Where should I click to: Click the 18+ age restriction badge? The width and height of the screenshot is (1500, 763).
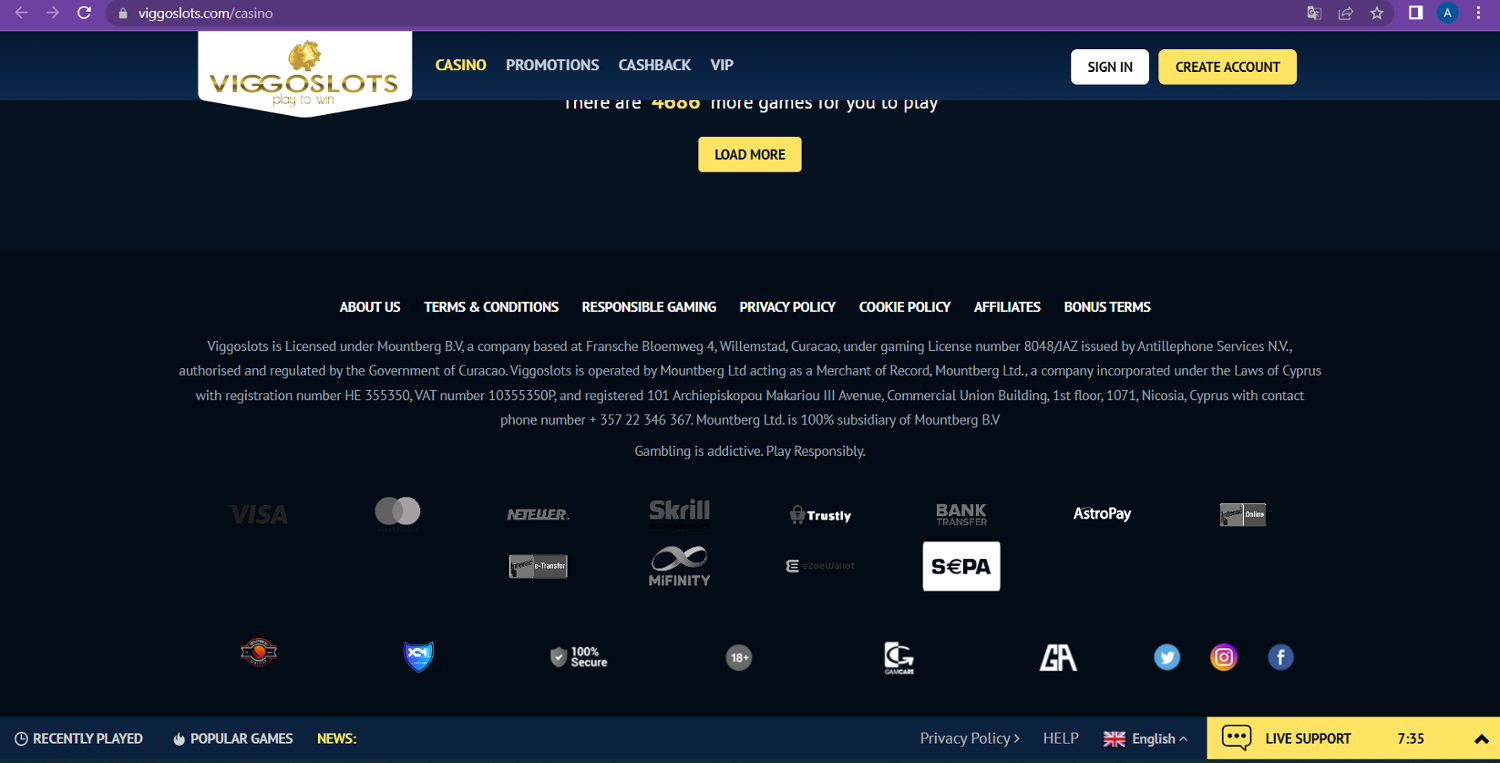point(738,657)
